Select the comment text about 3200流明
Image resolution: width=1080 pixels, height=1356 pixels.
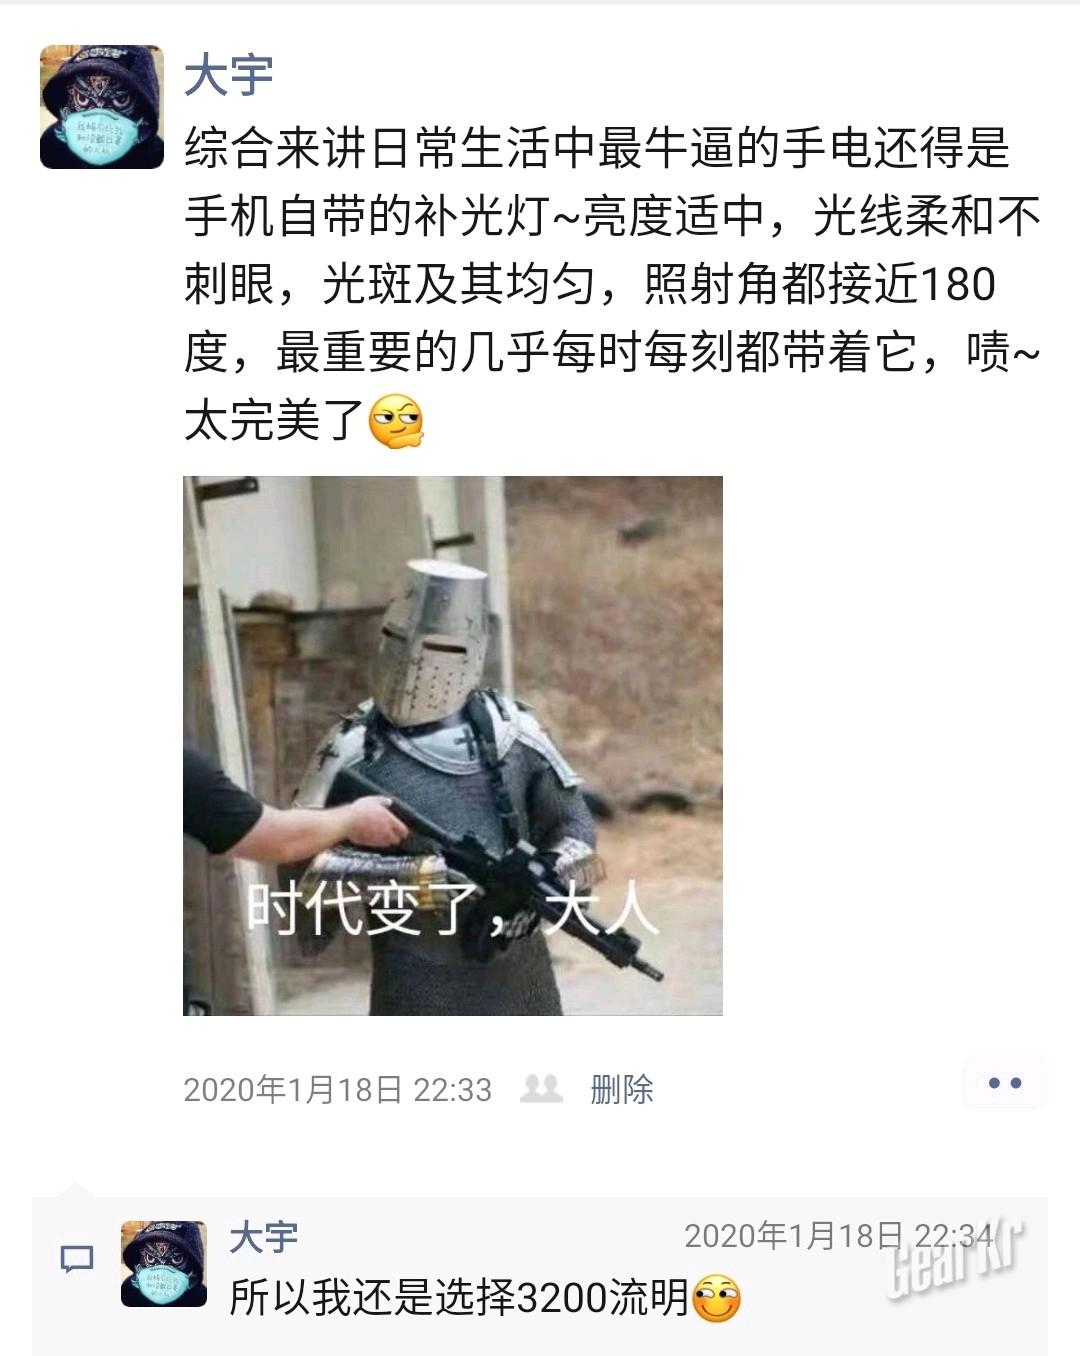(459, 1298)
